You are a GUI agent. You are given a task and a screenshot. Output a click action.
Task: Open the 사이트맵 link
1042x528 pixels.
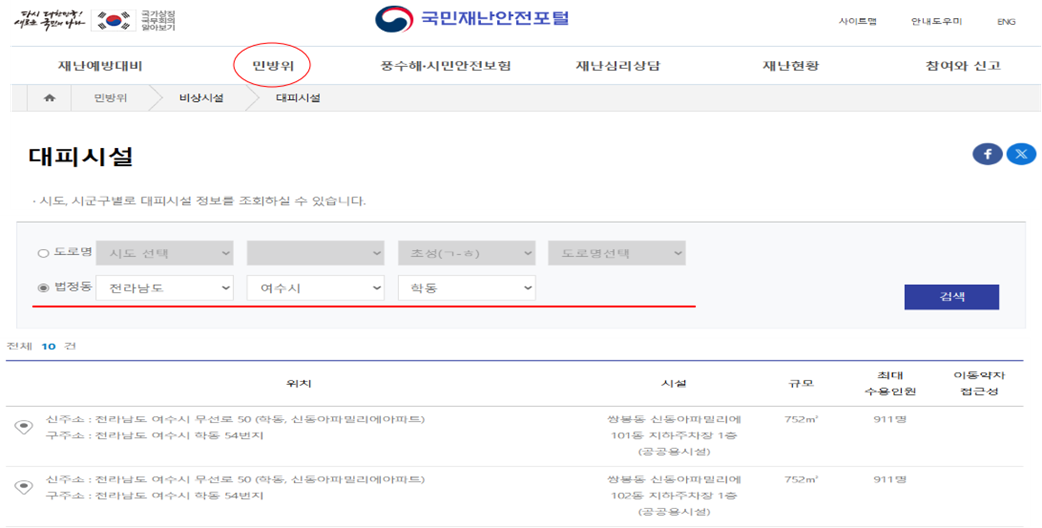[857, 21]
